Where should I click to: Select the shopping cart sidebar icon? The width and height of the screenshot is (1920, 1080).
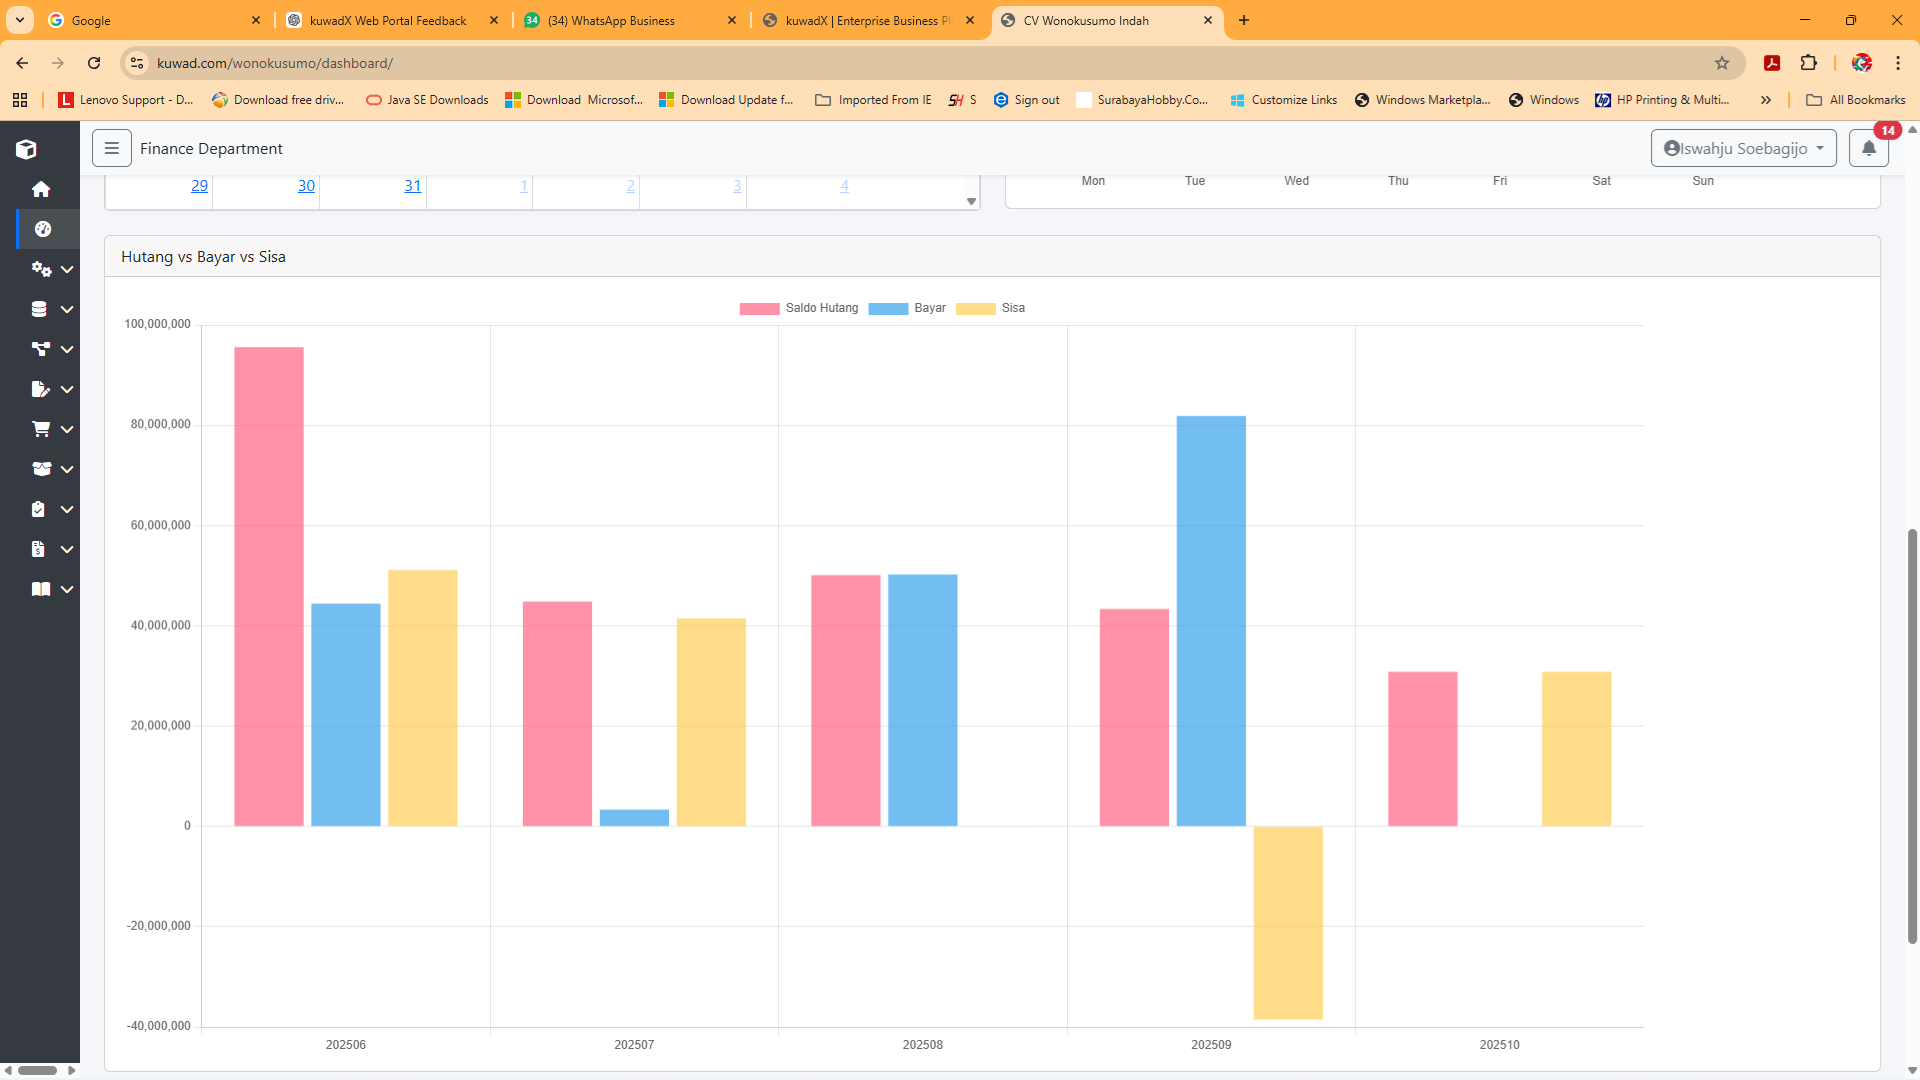[40, 429]
